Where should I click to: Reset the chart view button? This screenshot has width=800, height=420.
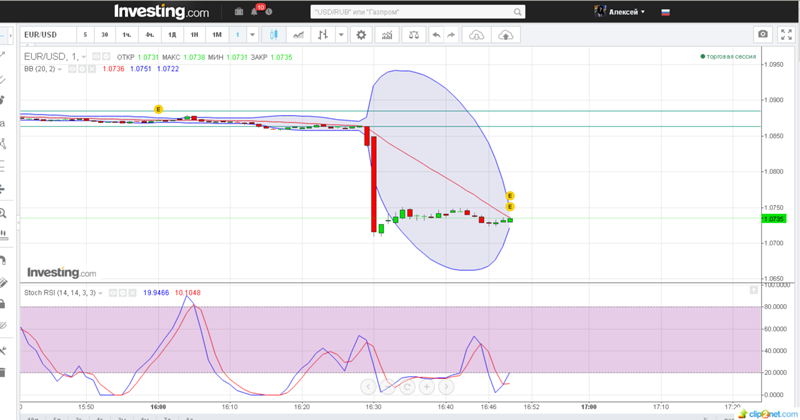pos(407,387)
